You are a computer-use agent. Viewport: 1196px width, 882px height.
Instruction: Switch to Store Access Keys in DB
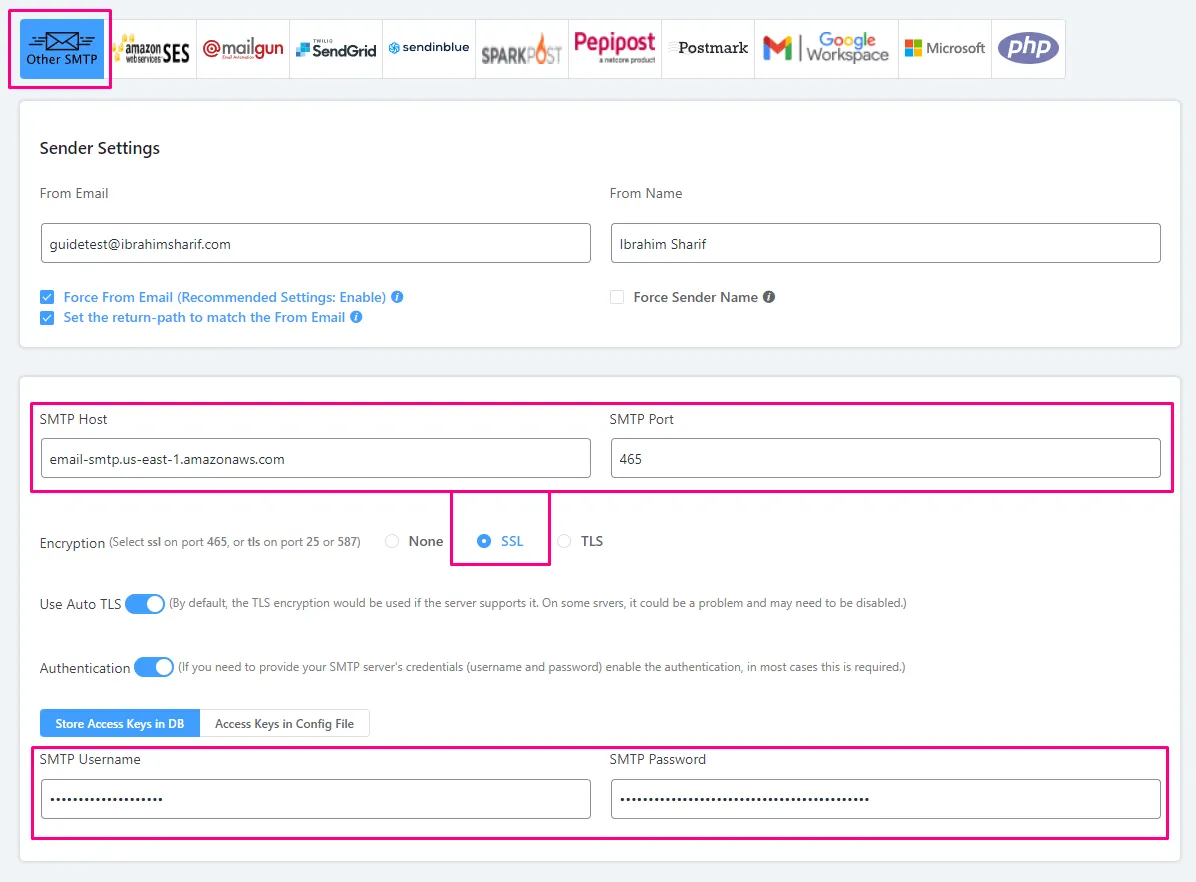point(120,723)
